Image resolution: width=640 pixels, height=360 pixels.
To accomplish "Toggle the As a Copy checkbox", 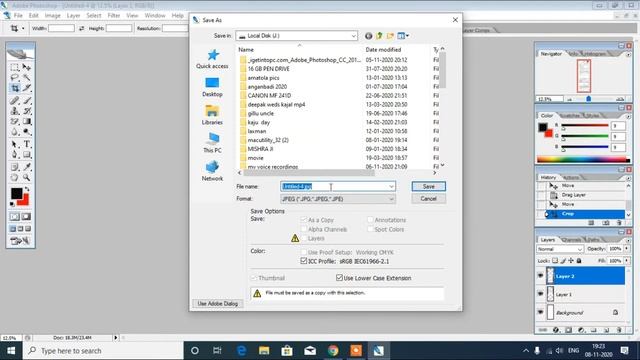I will click(x=304, y=220).
